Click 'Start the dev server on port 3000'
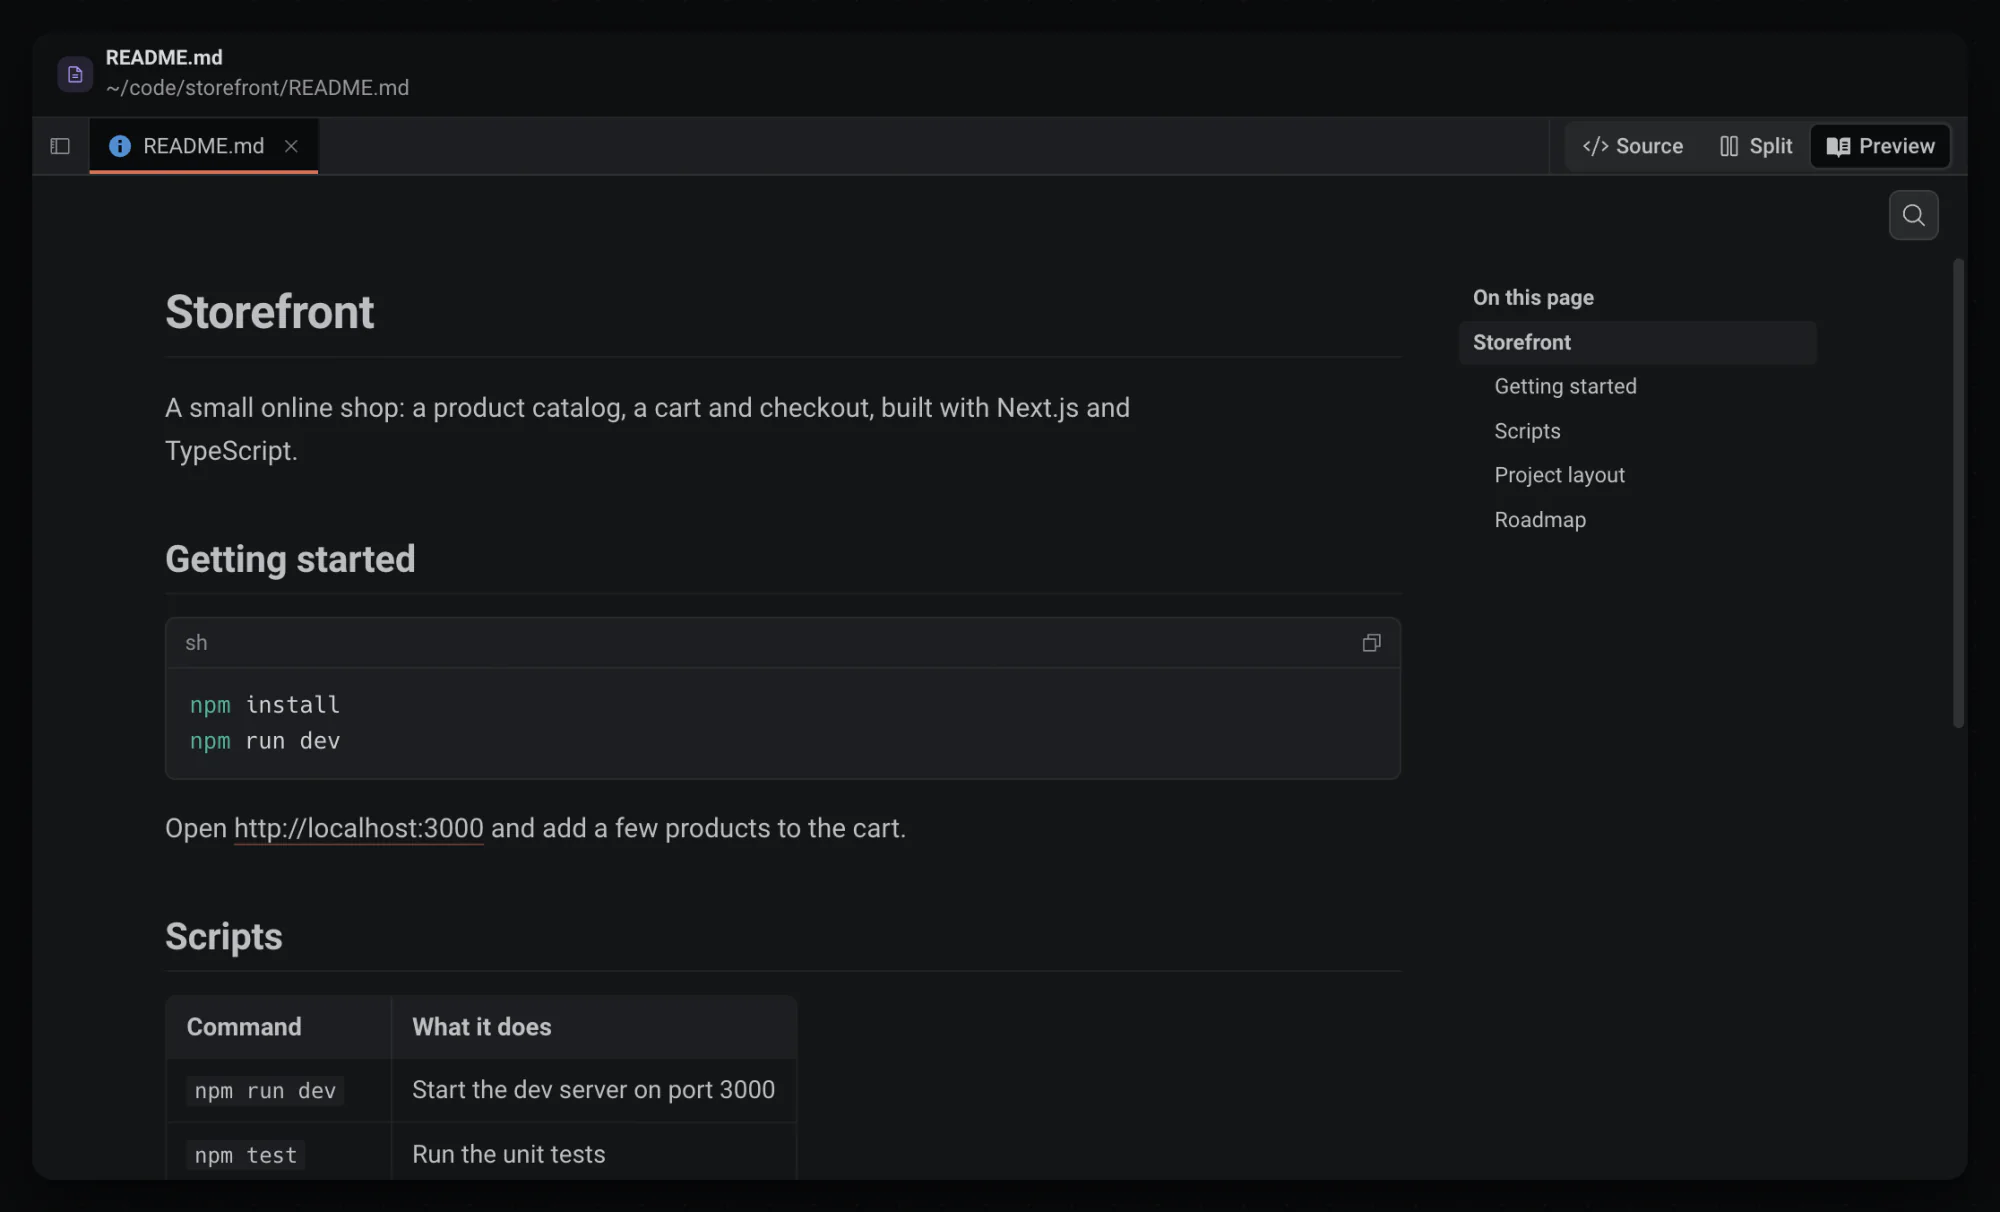This screenshot has height=1212, width=2000. tap(594, 1090)
